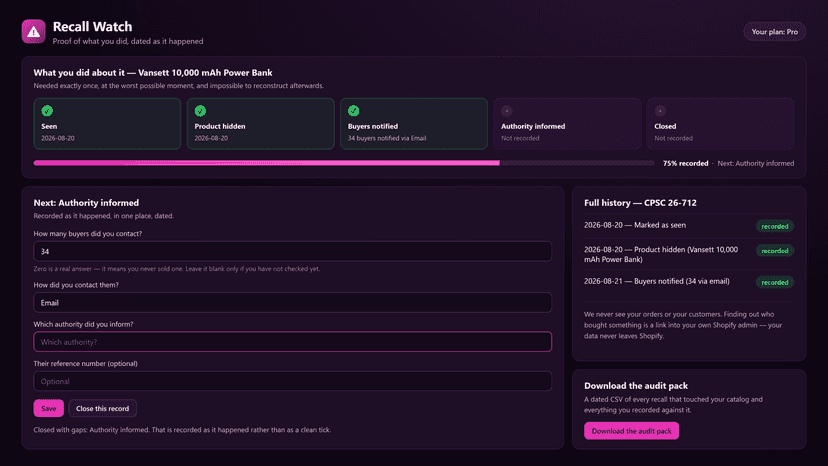Focus the Which authority? input field
Image resolution: width=828 pixels, height=466 pixels.
point(293,342)
